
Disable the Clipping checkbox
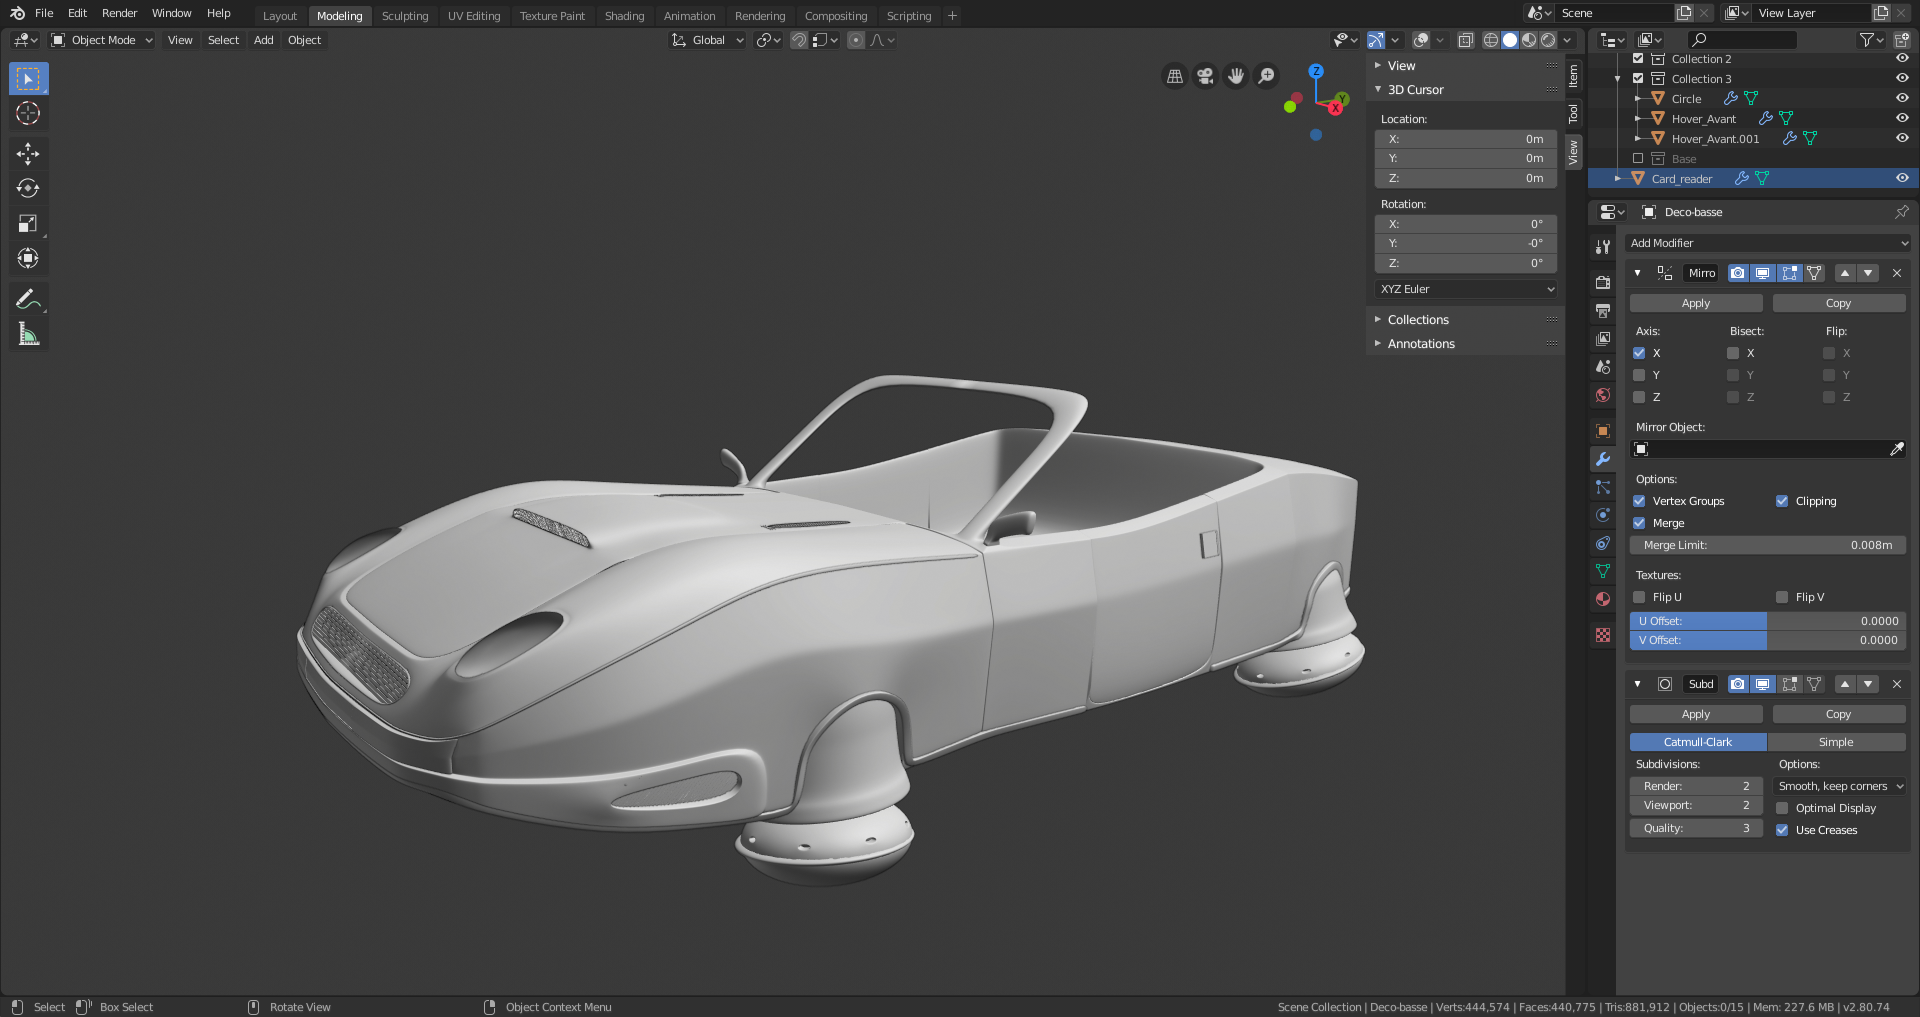tap(1782, 501)
